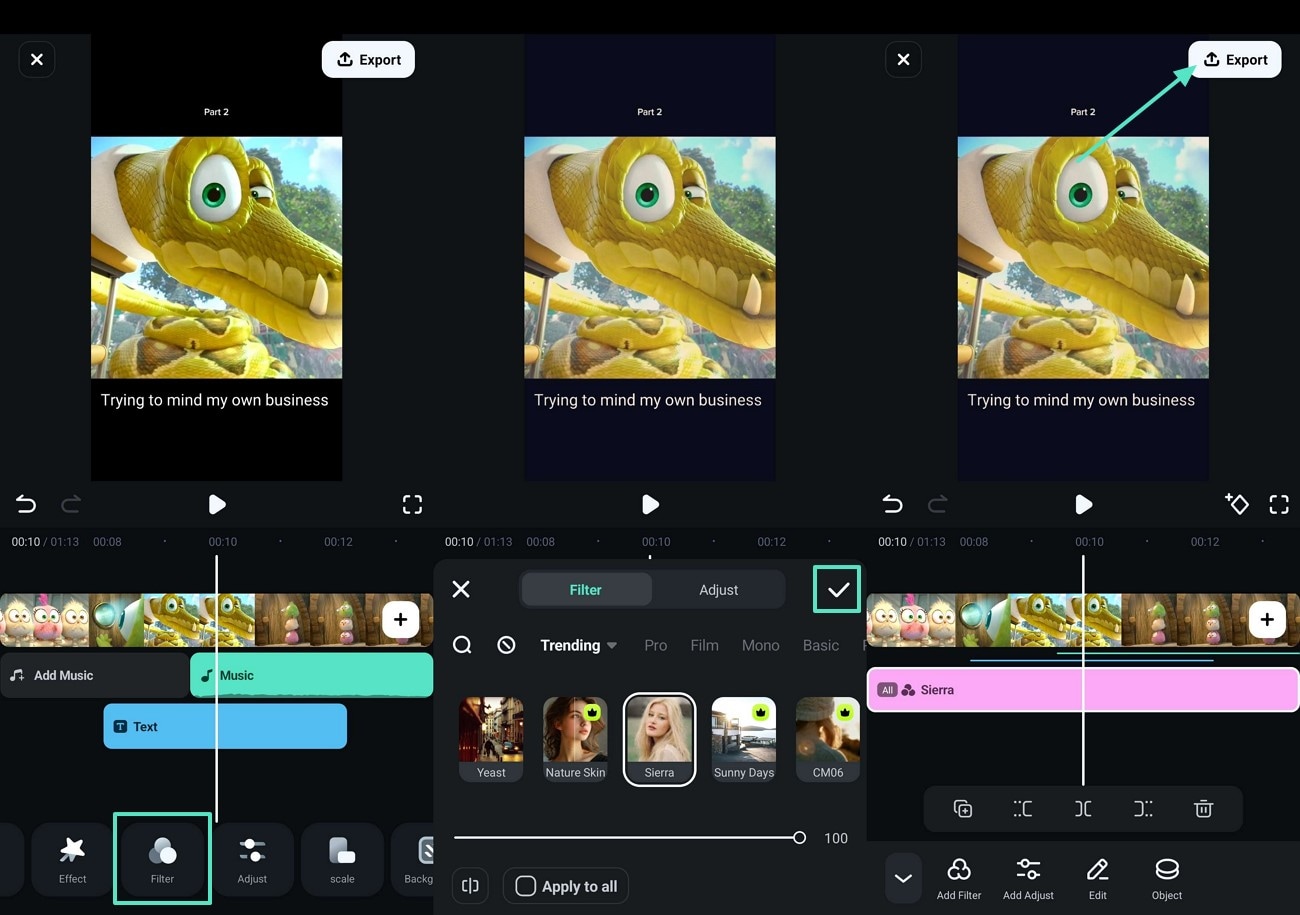This screenshot has height=915, width=1300.
Task: Switch to the Adjust tab in the filter panel
Action: point(718,590)
